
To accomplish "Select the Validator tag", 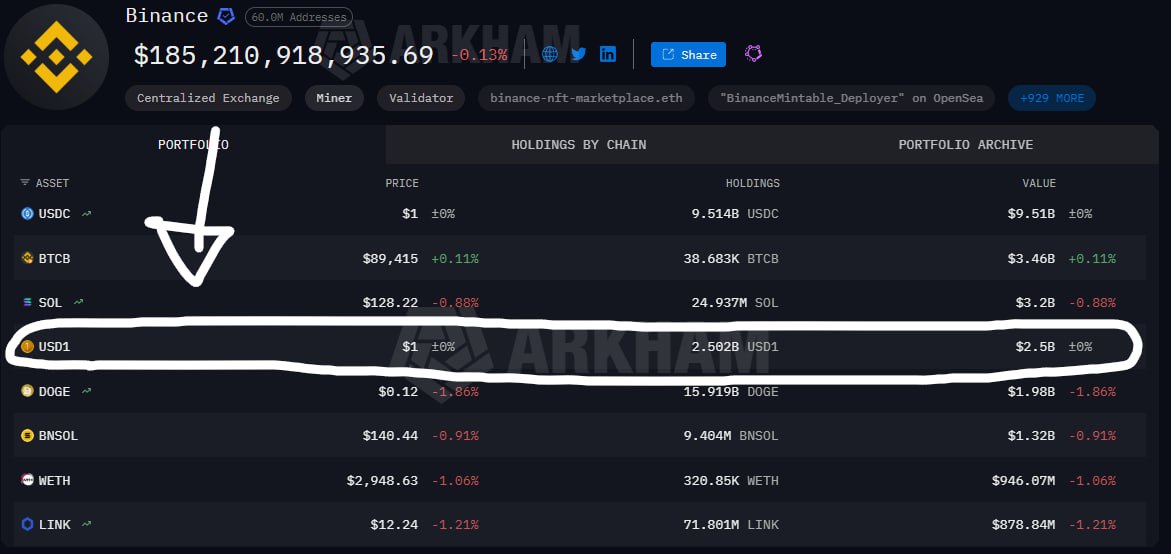I will click(421, 98).
